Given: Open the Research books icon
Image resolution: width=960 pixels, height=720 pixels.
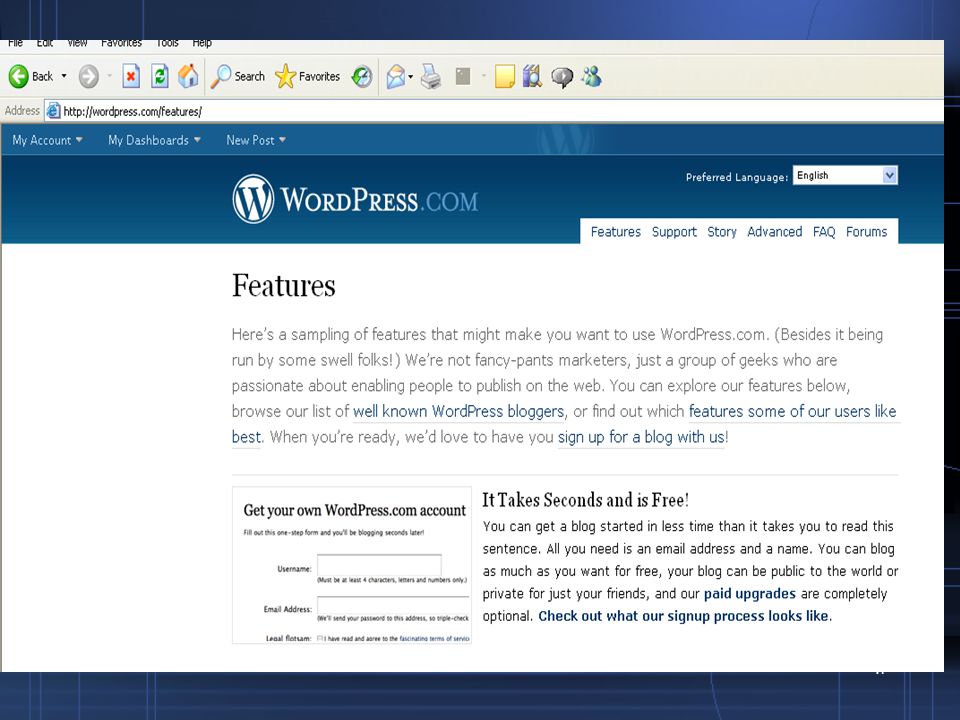Looking at the screenshot, I should [532, 77].
